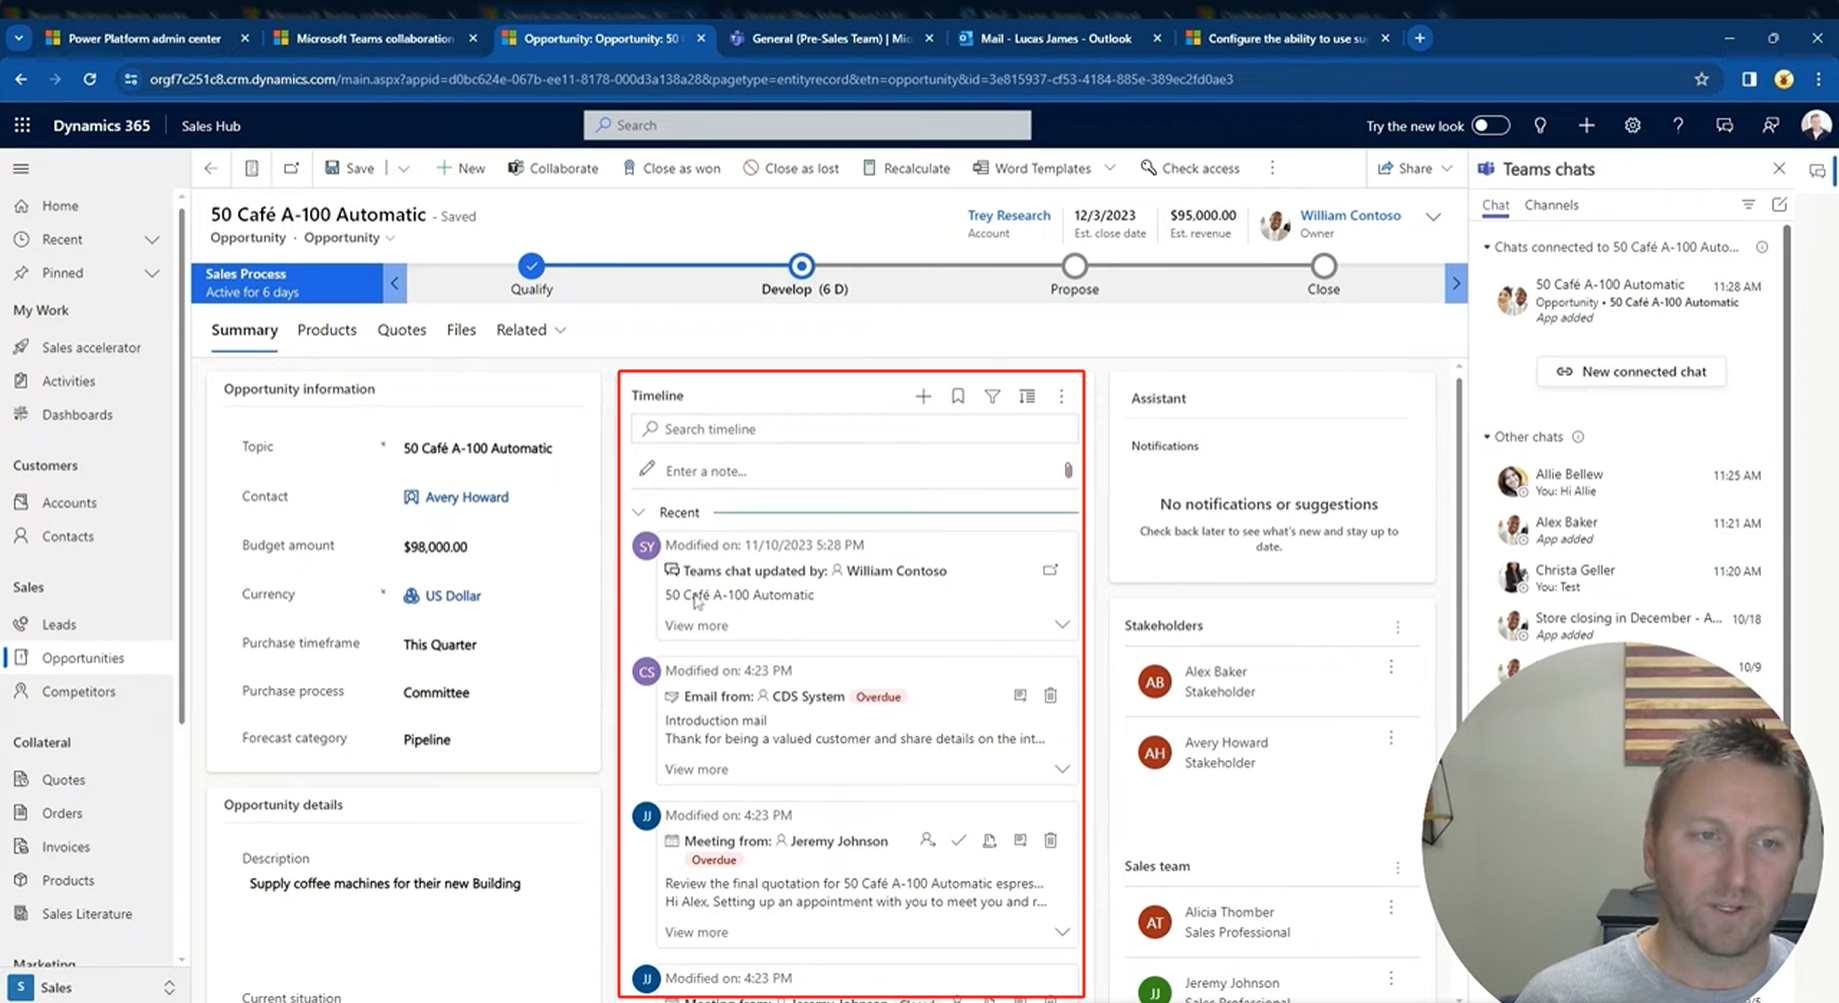Open the Share dropdown

(x=1415, y=168)
